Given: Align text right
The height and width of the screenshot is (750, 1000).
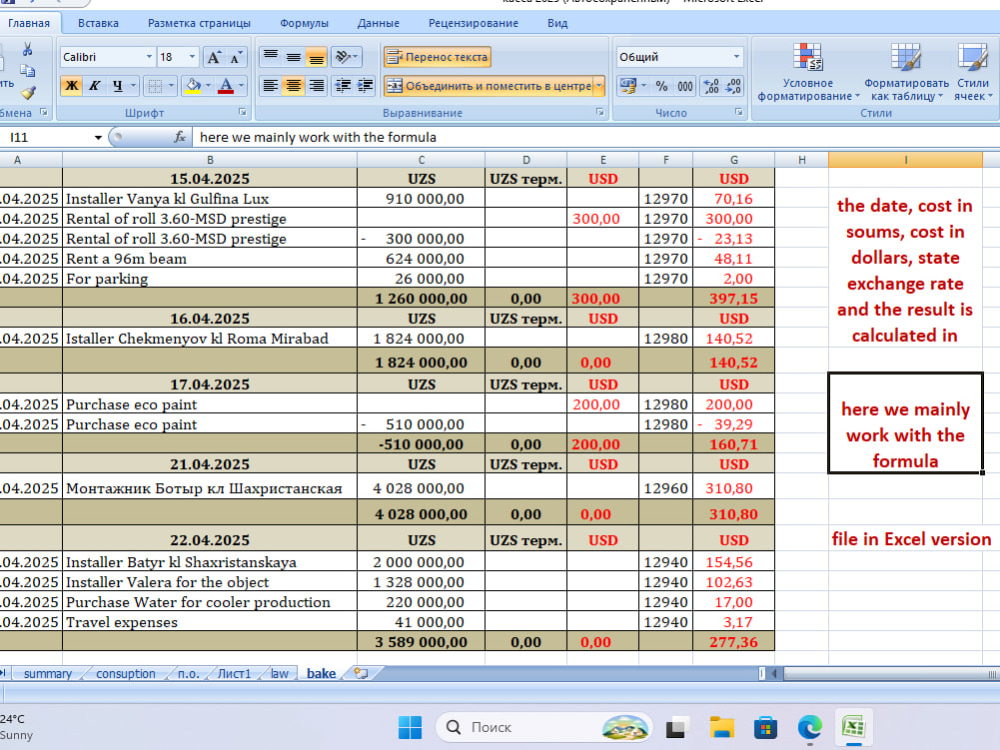Looking at the screenshot, I should tap(316, 85).
